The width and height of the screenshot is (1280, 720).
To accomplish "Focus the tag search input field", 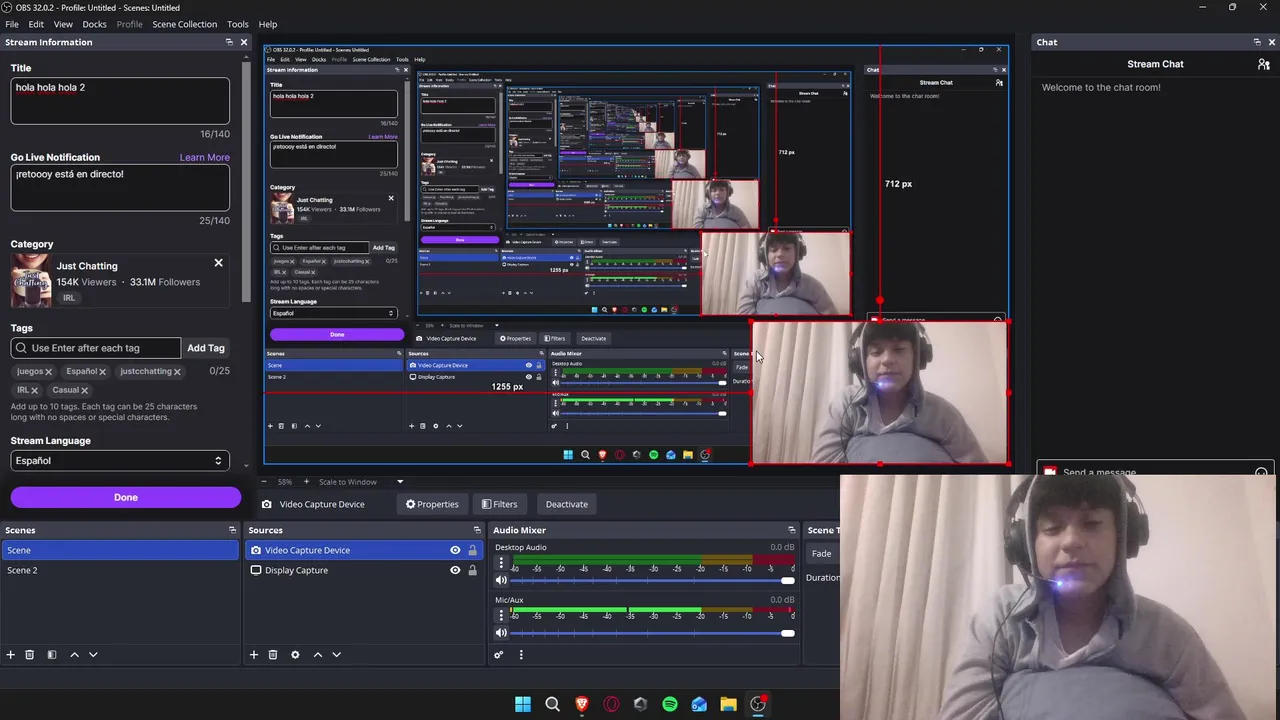I will (x=96, y=348).
